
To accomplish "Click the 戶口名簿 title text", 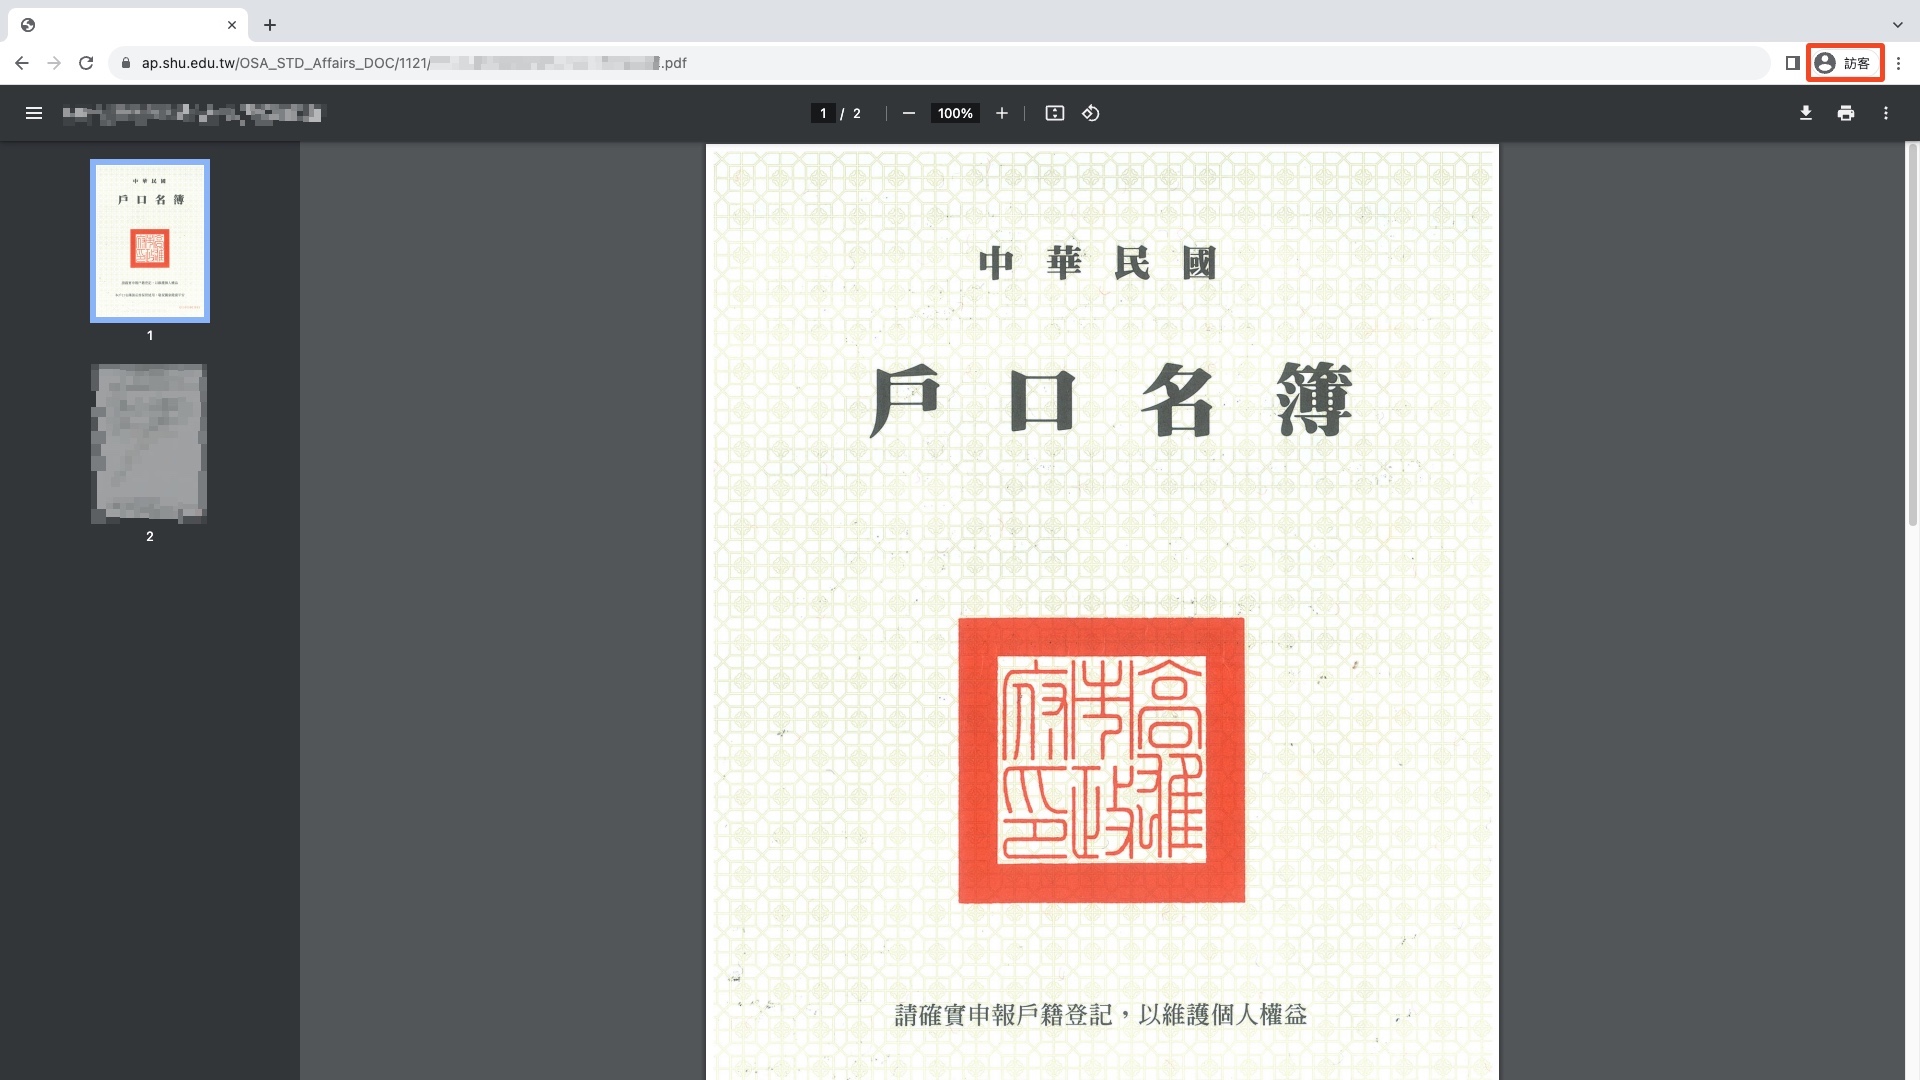I will click(x=1111, y=401).
